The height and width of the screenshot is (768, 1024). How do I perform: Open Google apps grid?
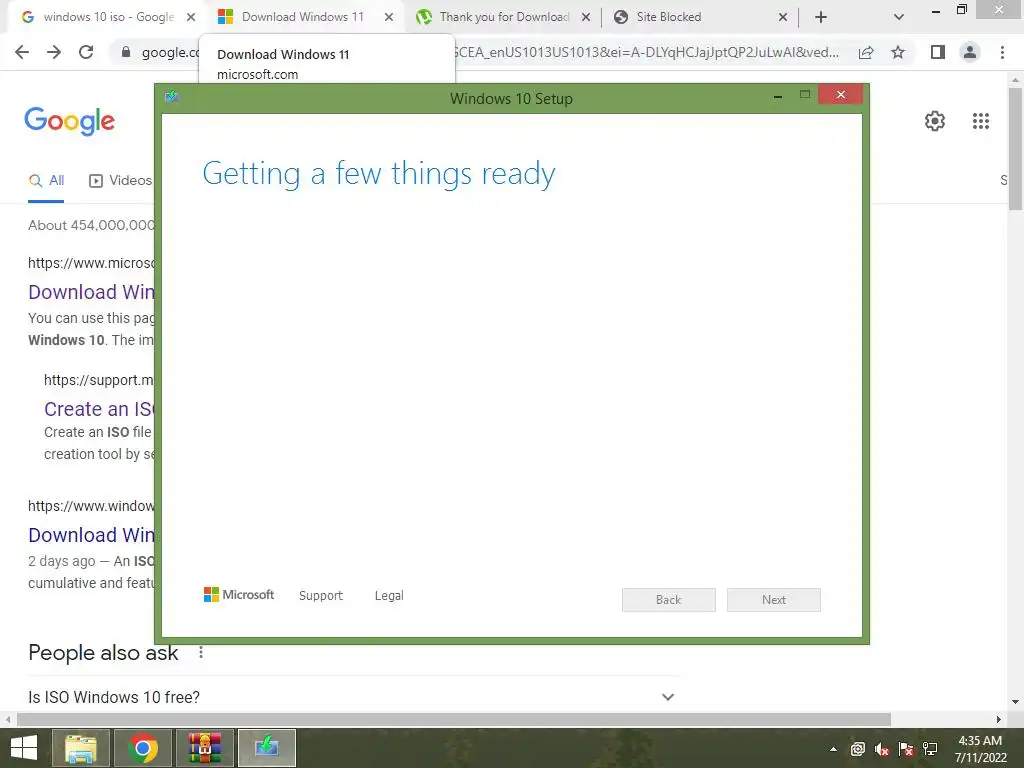coord(981,121)
